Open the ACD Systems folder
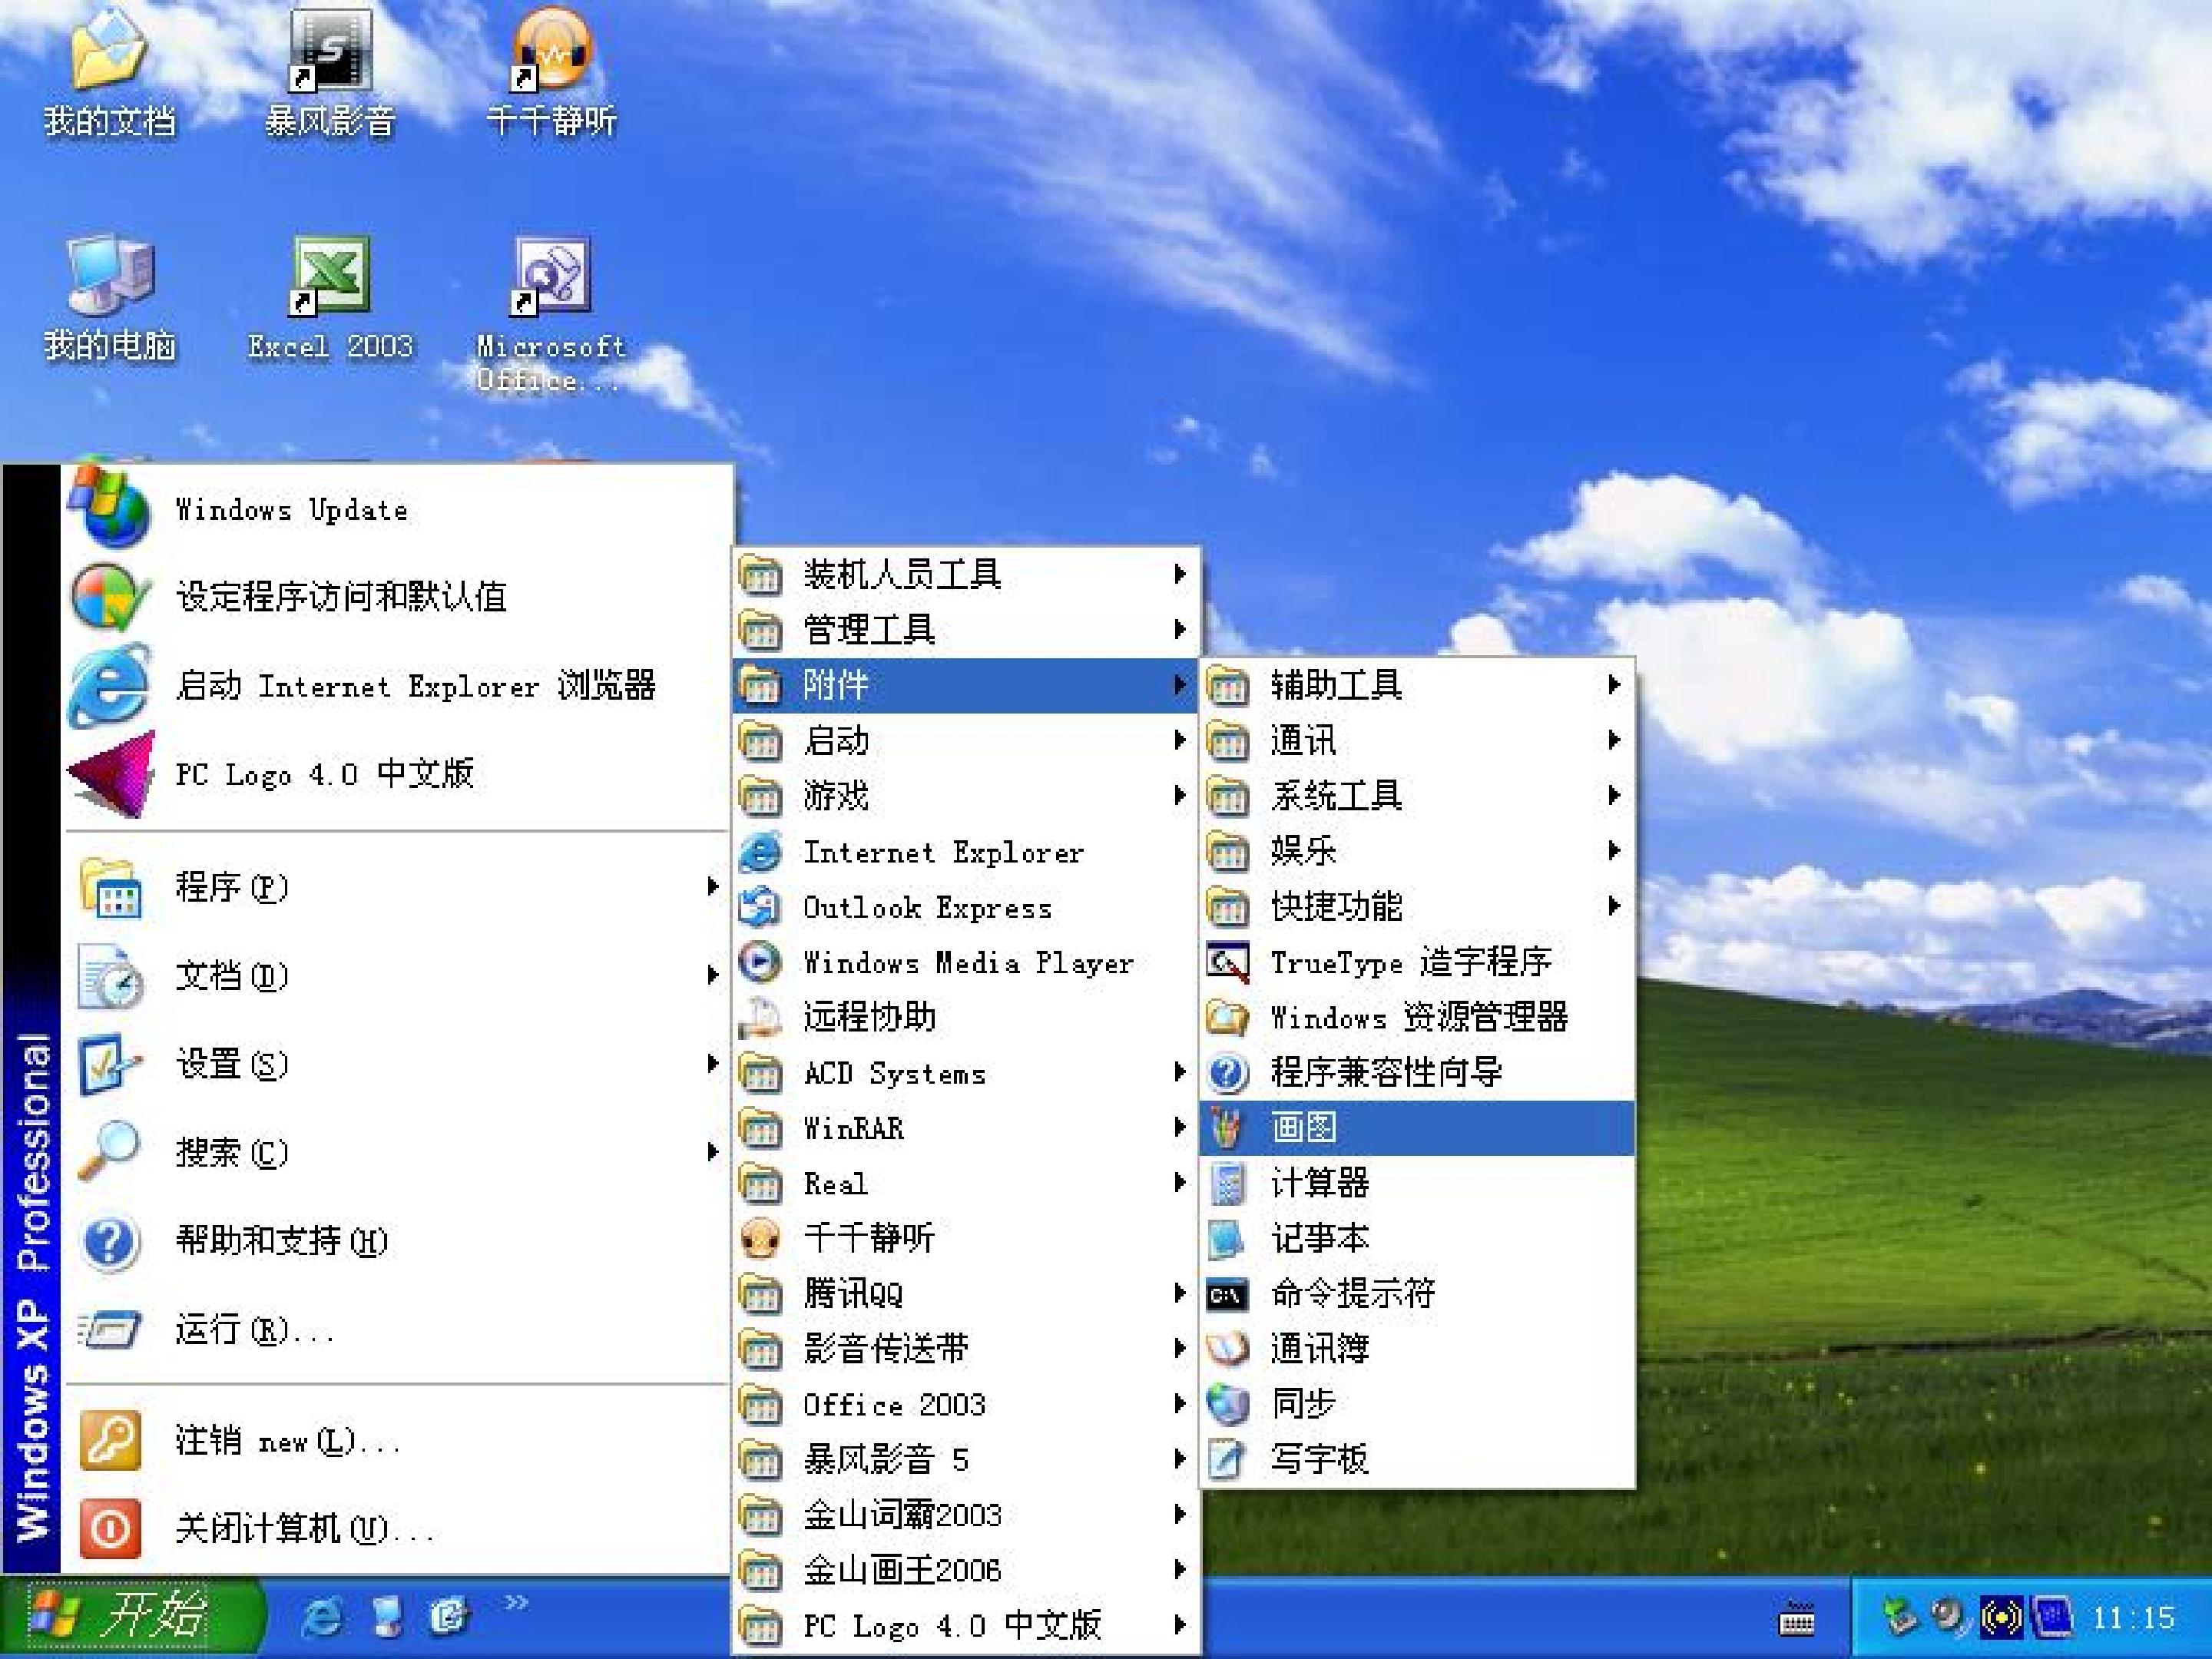Viewport: 2212px width, 1659px height. pyautogui.click(x=966, y=1073)
